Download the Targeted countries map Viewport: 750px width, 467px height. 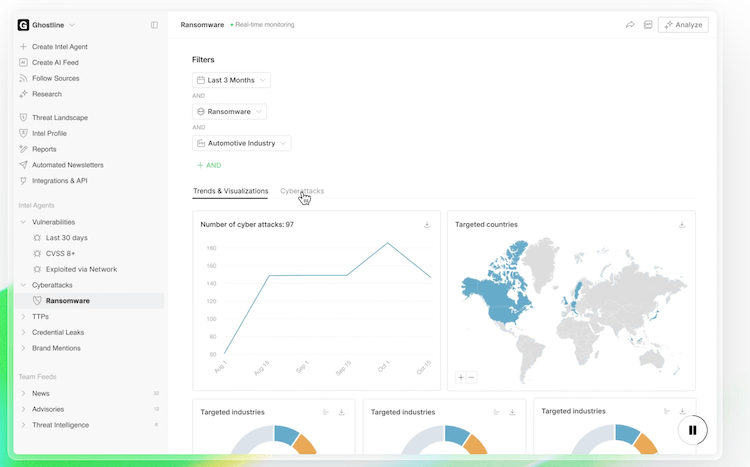(682, 224)
